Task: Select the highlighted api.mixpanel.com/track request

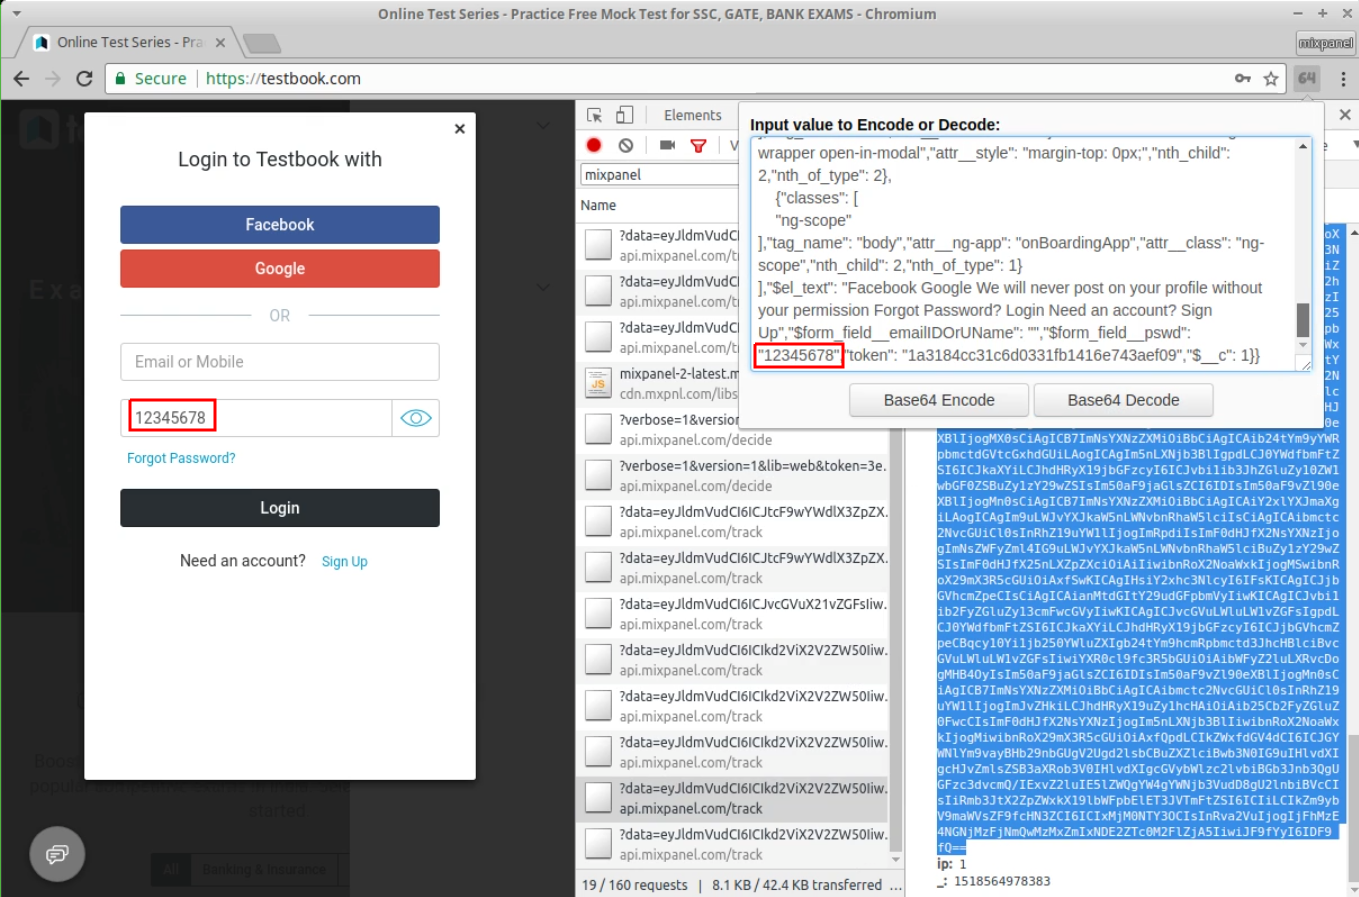Action: pos(732,797)
